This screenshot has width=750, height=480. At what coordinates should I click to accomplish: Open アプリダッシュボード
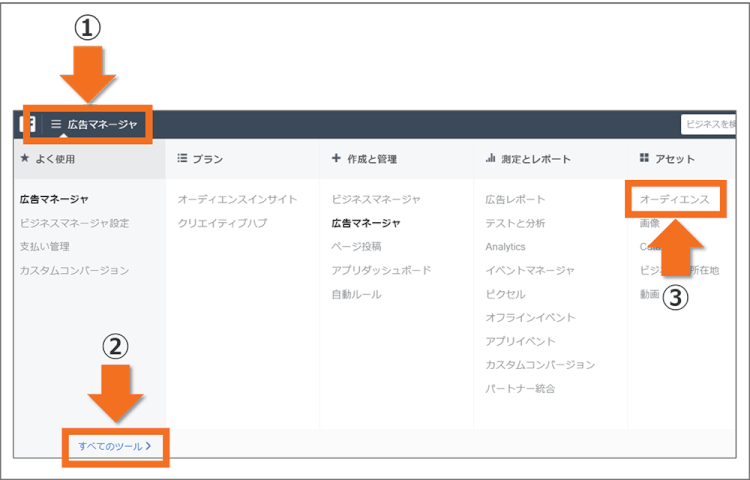[381, 271]
